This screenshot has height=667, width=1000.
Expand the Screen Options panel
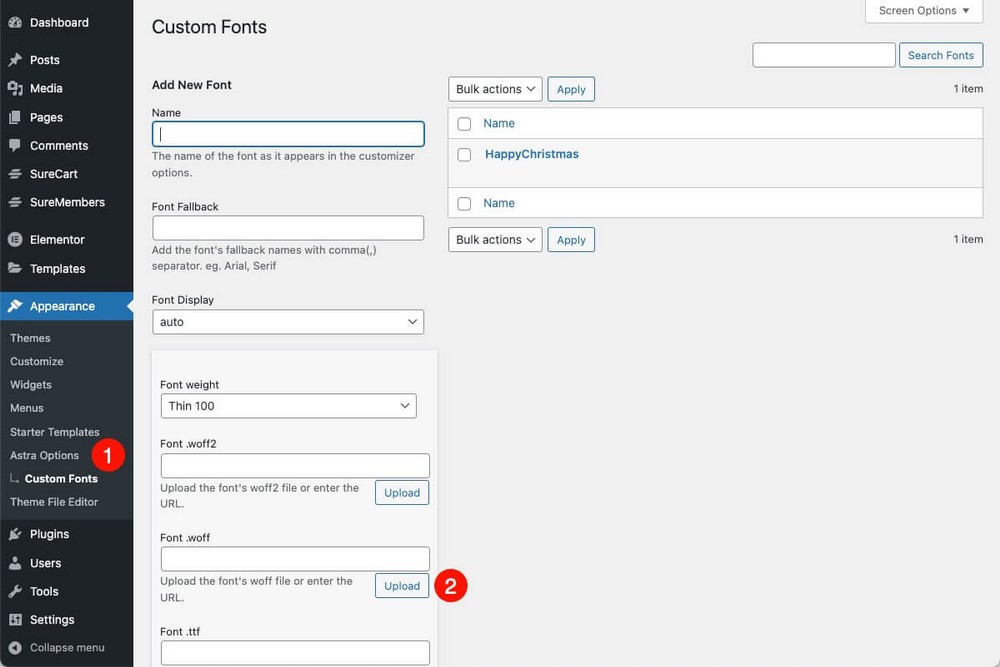click(923, 11)
